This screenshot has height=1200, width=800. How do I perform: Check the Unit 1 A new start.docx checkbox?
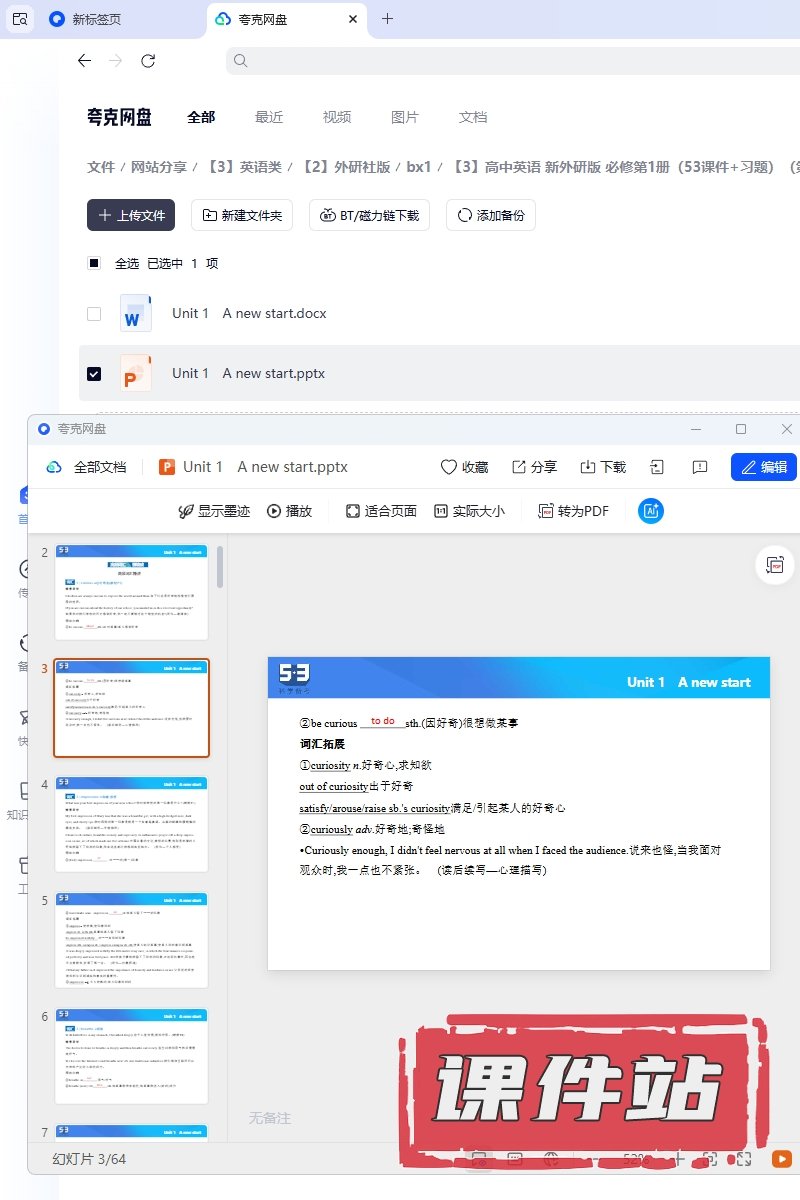coord(94,313)
